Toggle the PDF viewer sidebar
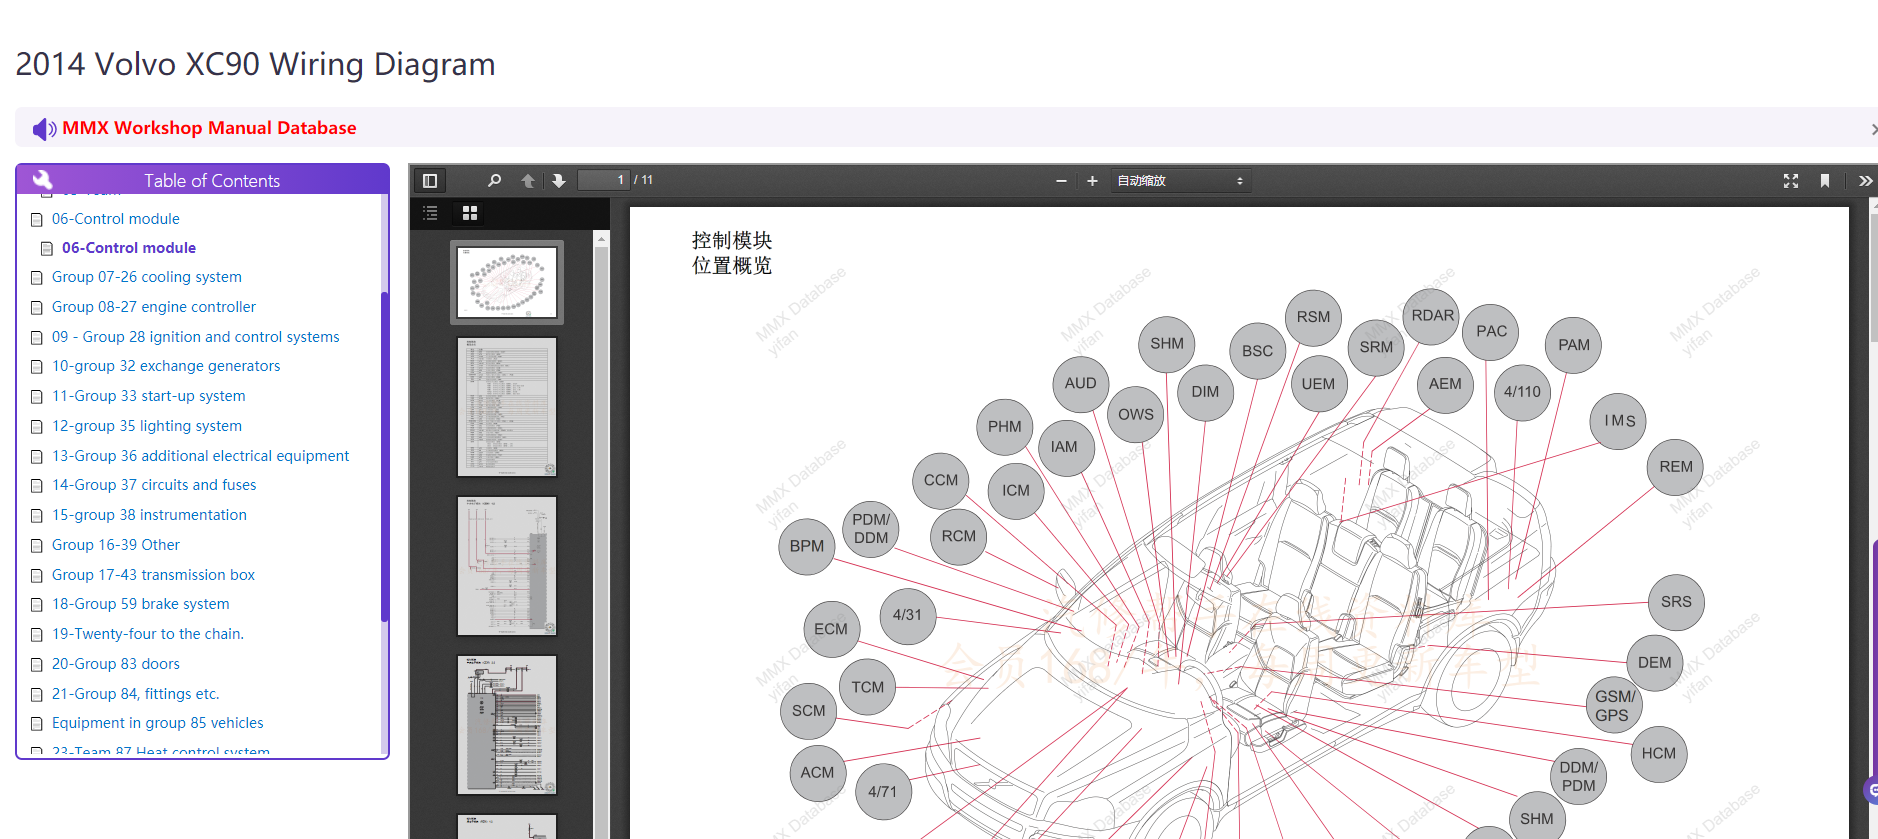Image resolution: width=1878 pixels, height=839 pixels. (430, 181)
